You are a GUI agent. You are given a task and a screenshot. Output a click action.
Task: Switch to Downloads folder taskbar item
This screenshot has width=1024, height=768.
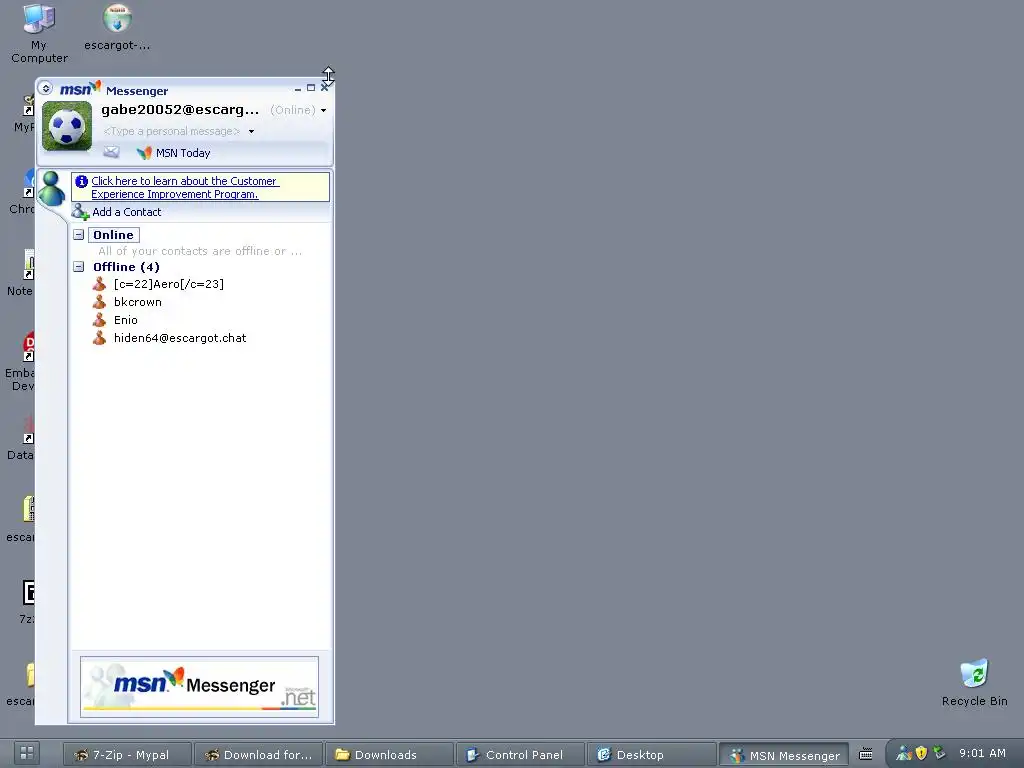click(389, 755)
